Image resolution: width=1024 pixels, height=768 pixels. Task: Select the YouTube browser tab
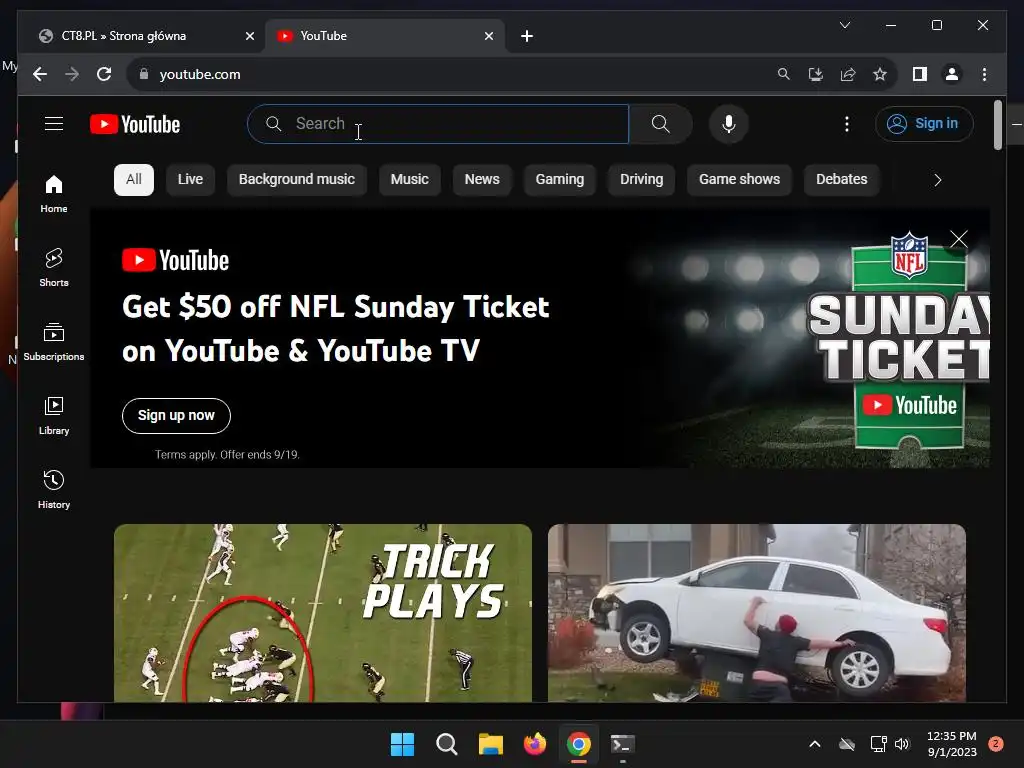pos(384,37)
